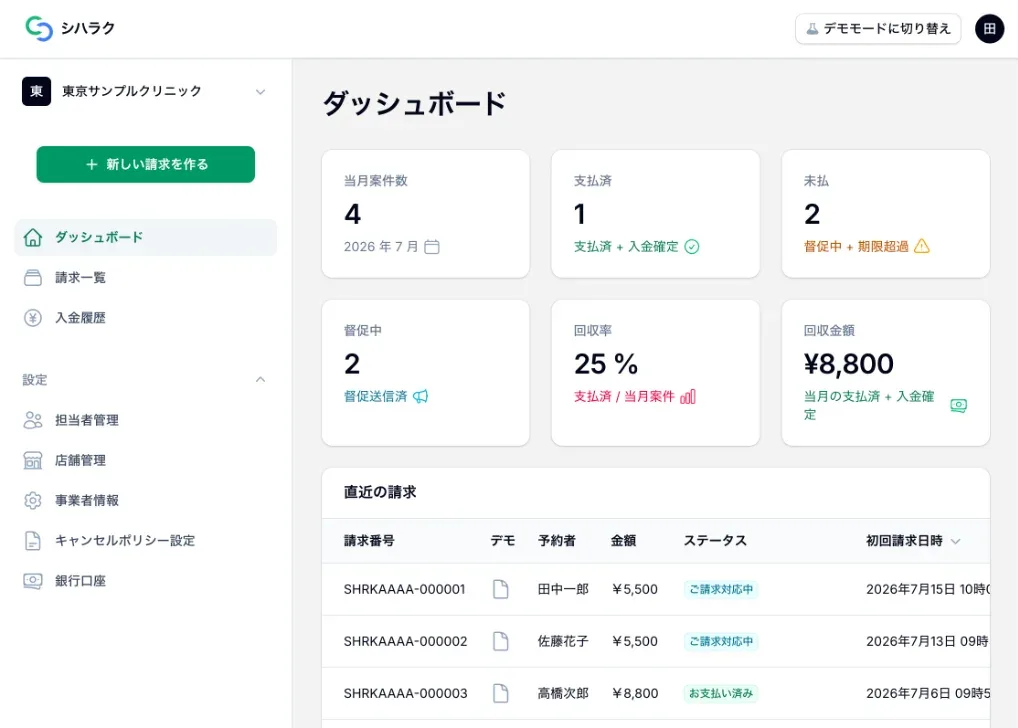This screenshot has height=728, width=1018.
Task: Click the warning triangle icon in 未払 card
Action: [922, 246]
